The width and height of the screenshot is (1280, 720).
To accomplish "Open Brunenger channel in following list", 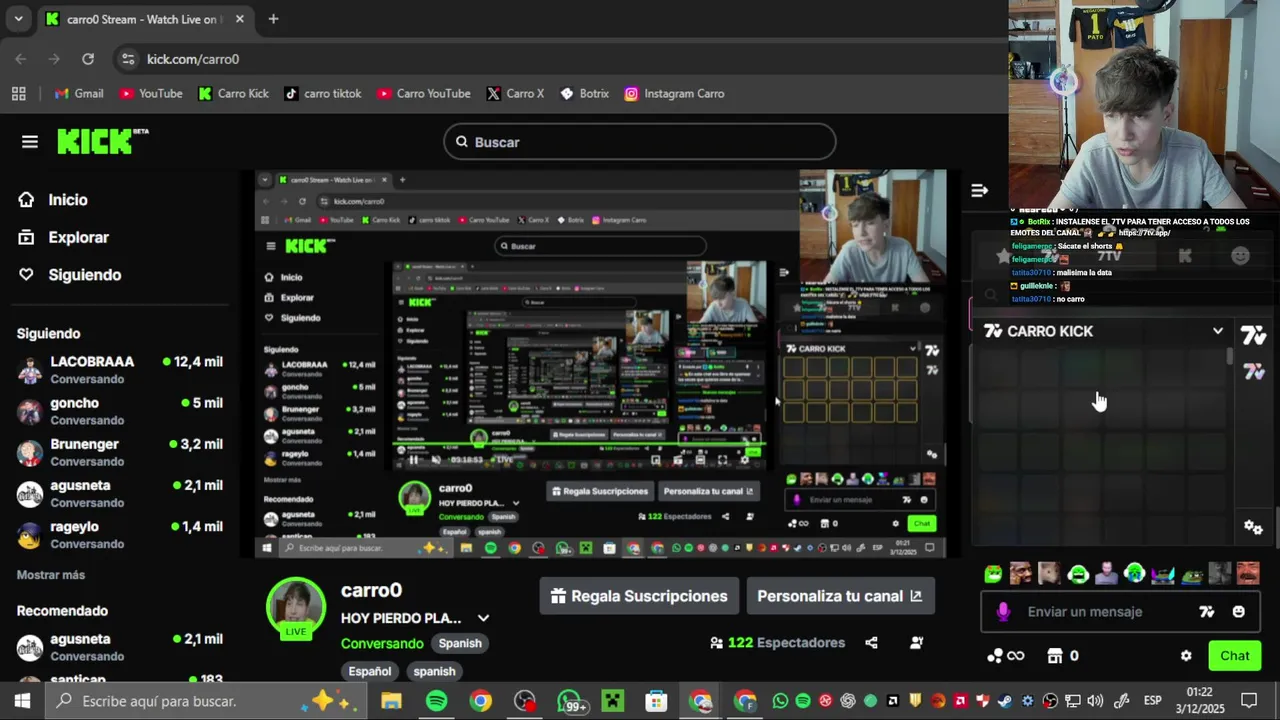I will [x=120, y=452].
